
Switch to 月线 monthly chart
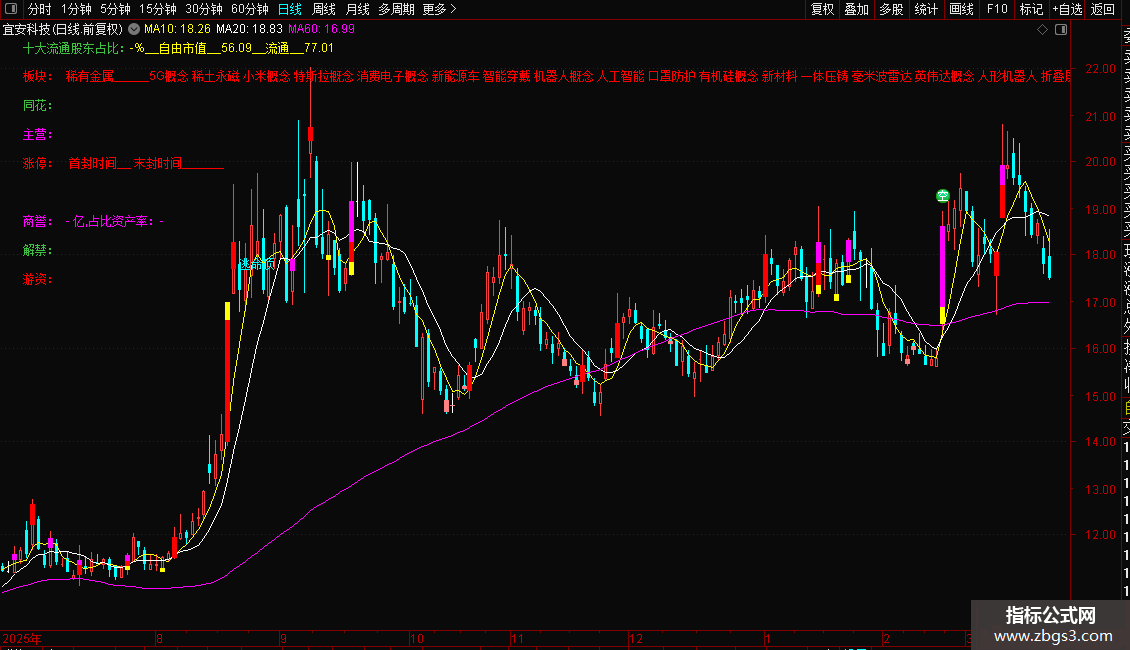coord(357,9)
